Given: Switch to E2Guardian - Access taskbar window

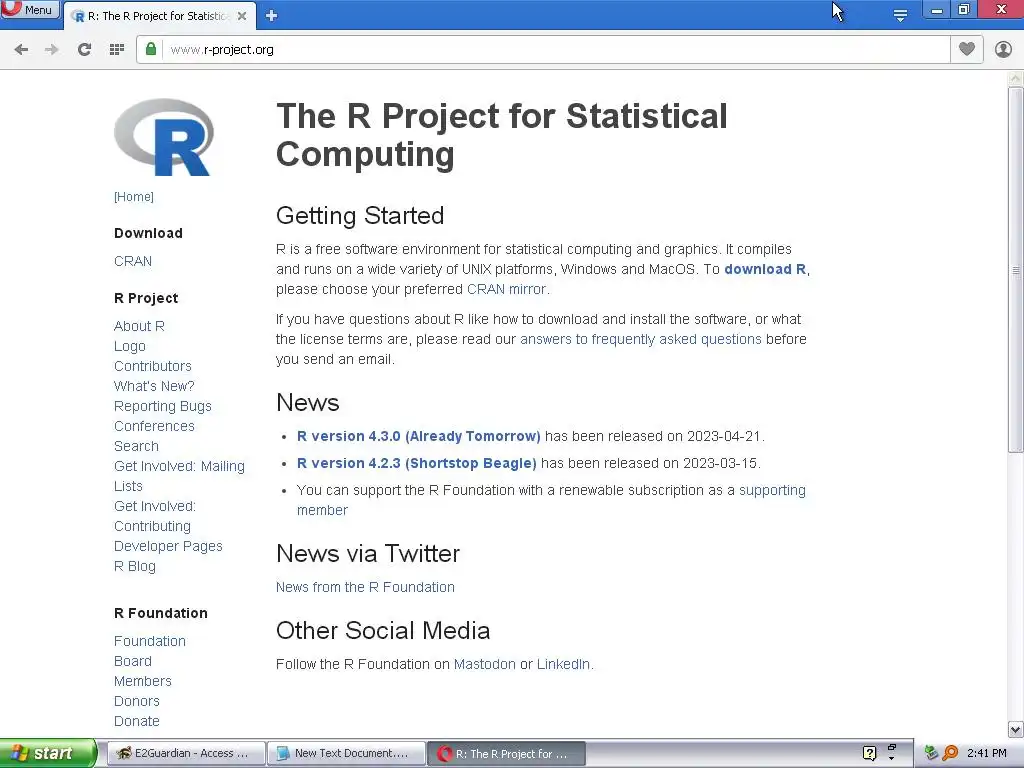Looking at the screenshot, I should tap(185, 754).
